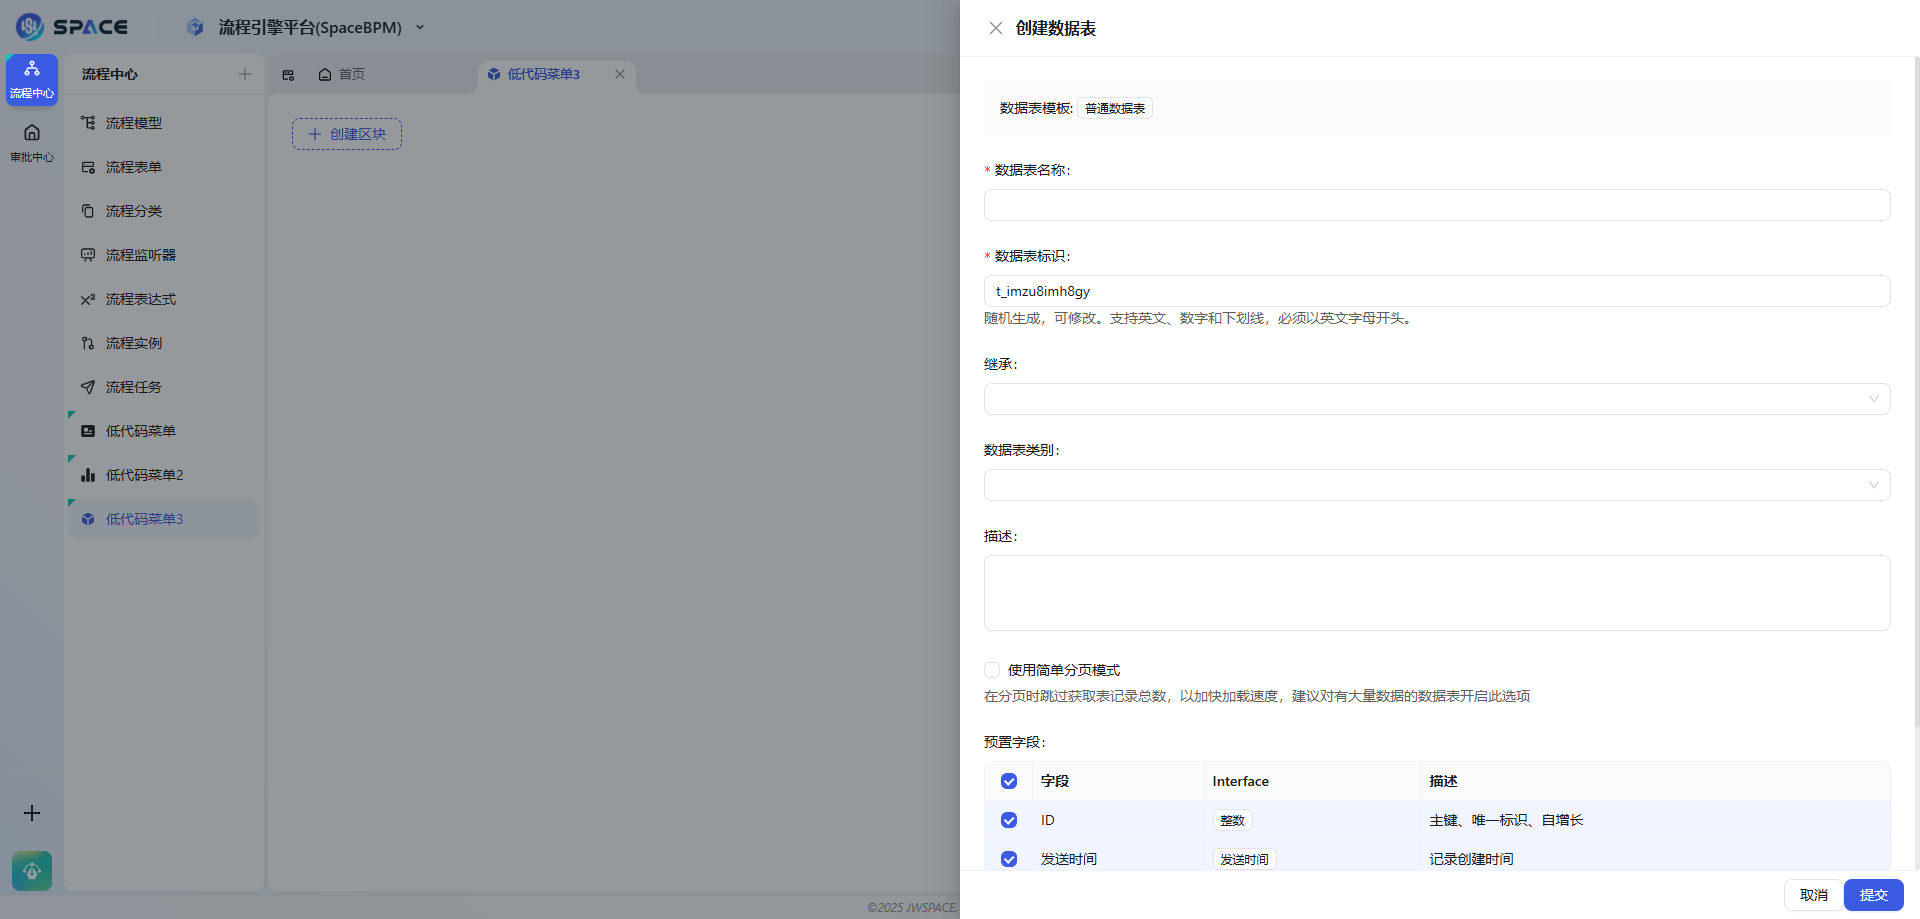Submit the new data table form
The width and height of the screenshot is (1920, 919).
(x=1872, y=895)
